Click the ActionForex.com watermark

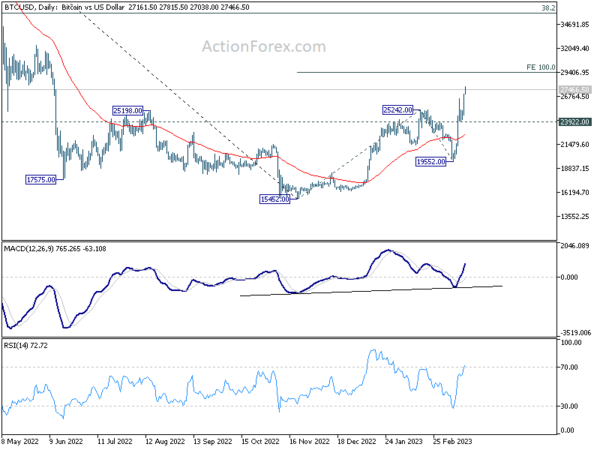click(x=264, y=47)
